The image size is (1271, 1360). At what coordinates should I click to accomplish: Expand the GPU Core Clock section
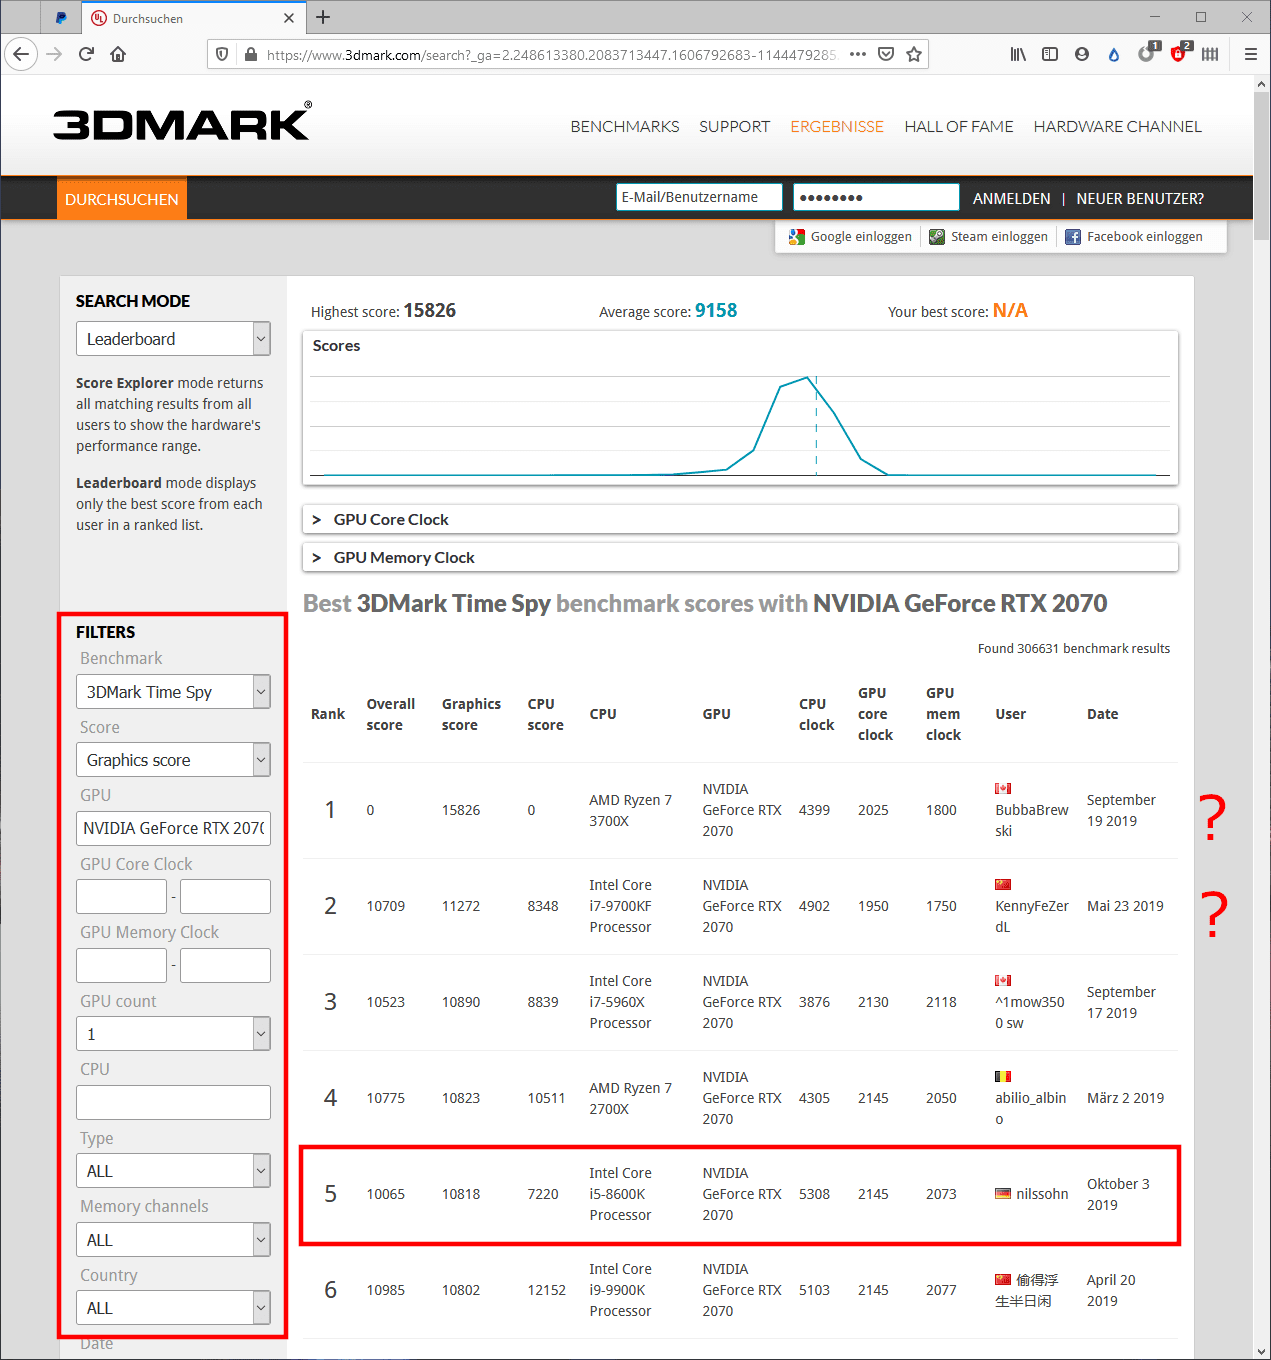tap(740, 520)
